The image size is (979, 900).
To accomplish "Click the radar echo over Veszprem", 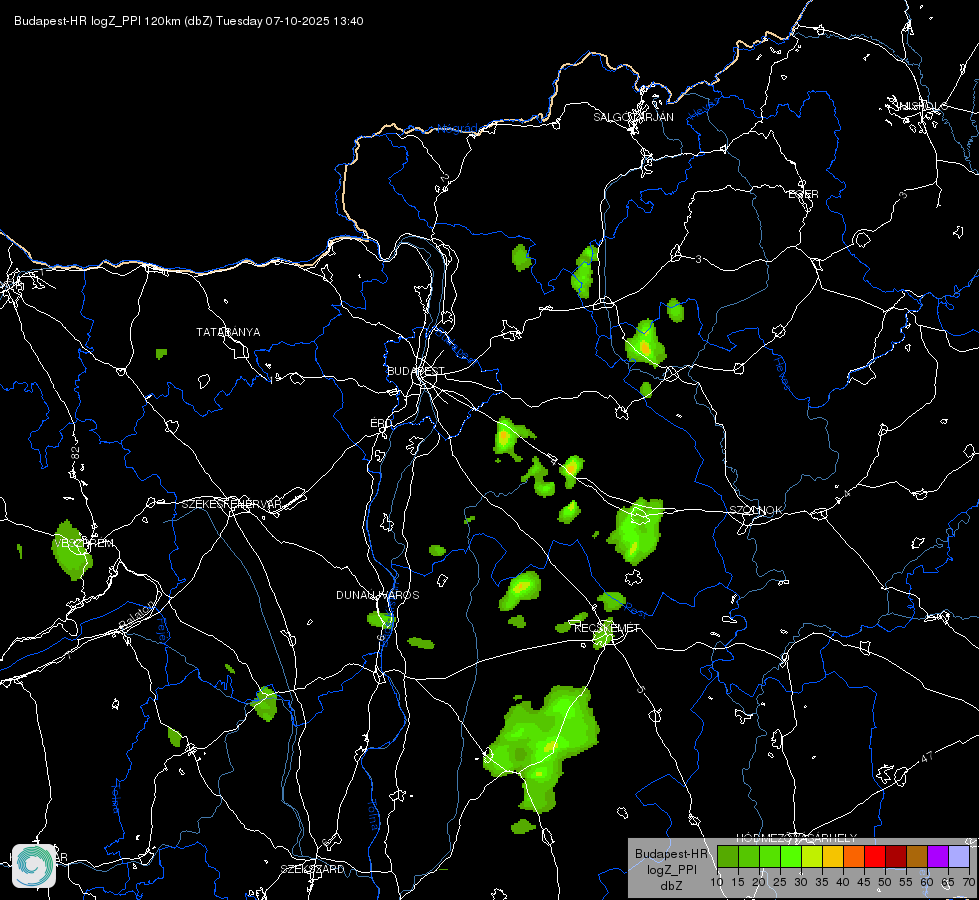I will 71,550.
